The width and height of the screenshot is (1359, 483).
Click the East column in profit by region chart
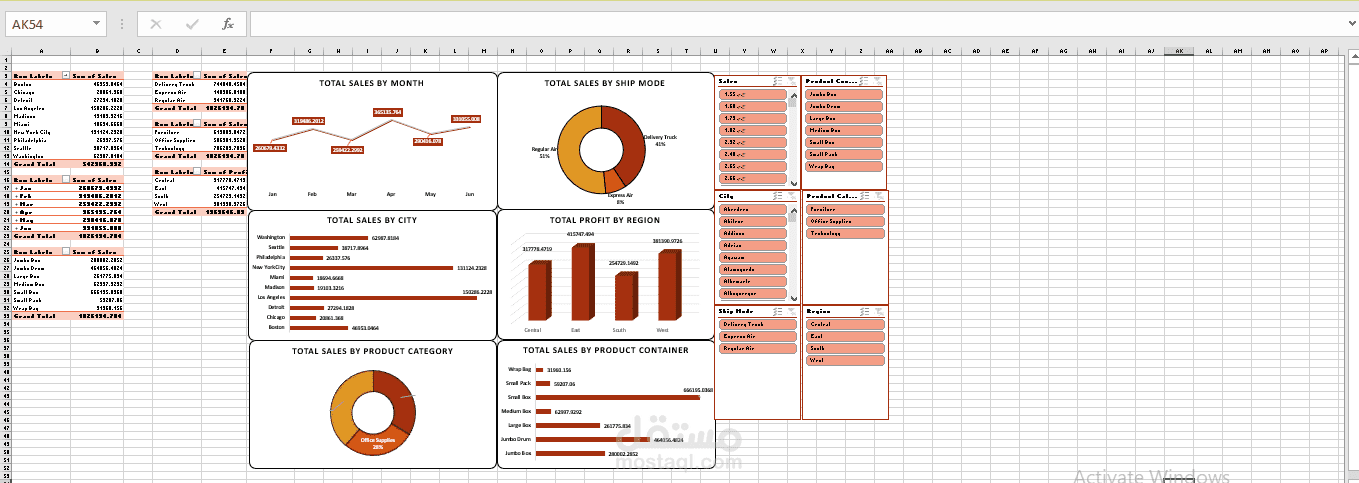tap(582, 283)
